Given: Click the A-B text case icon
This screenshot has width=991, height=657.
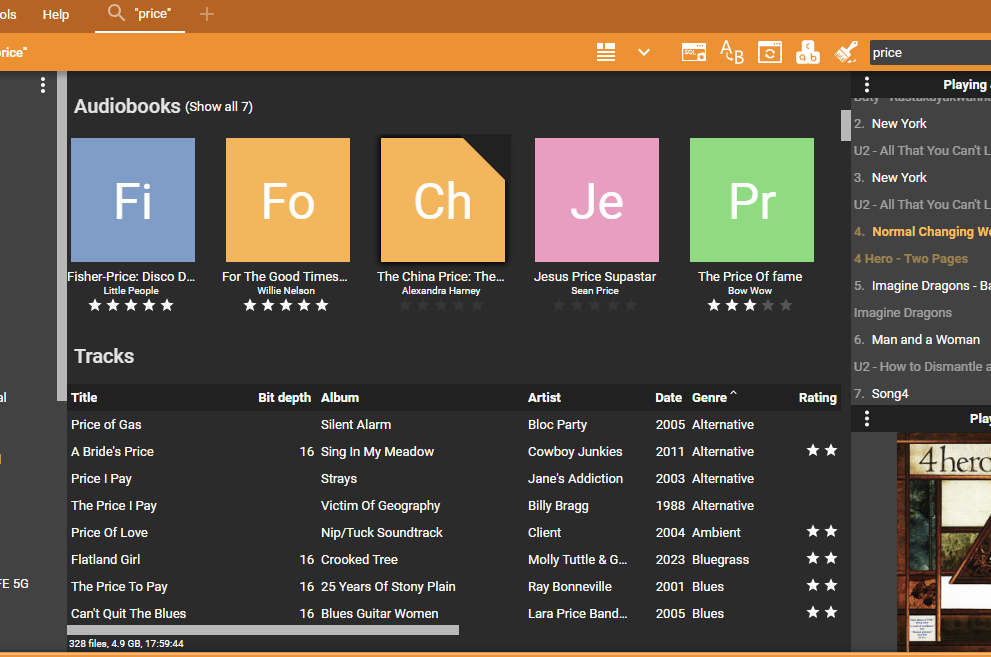Looking at the screenshot, I should pos(732,53).
